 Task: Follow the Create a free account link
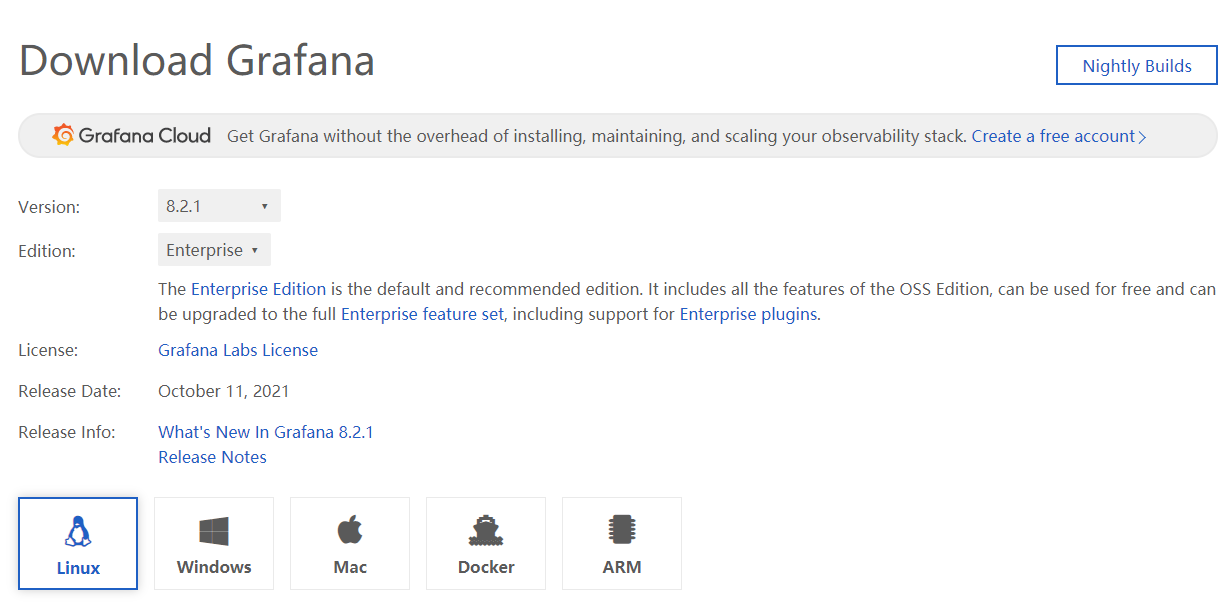[1053, 136]
